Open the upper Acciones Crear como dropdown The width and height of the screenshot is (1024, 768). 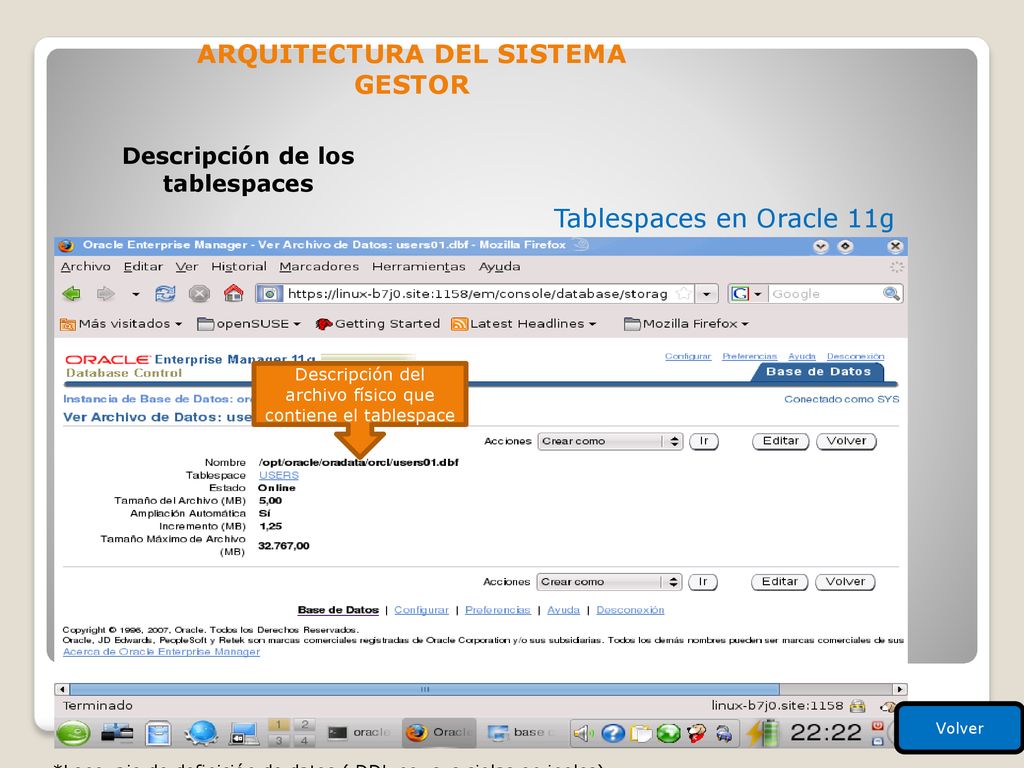(610, 441)
